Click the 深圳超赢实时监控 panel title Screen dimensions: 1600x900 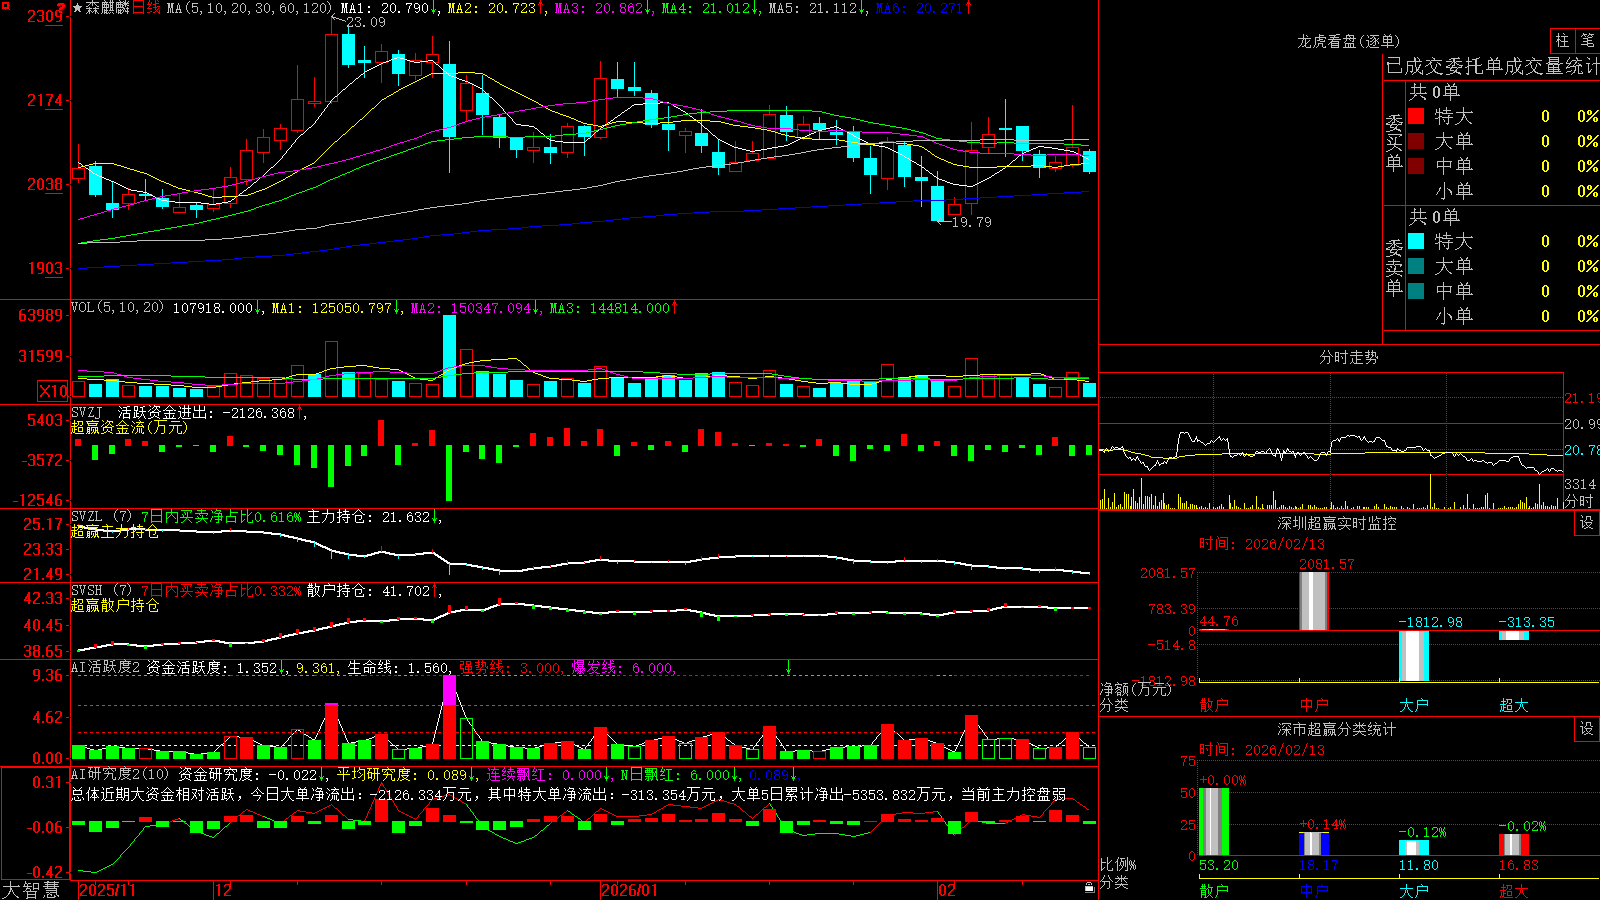coord(1337,523)
